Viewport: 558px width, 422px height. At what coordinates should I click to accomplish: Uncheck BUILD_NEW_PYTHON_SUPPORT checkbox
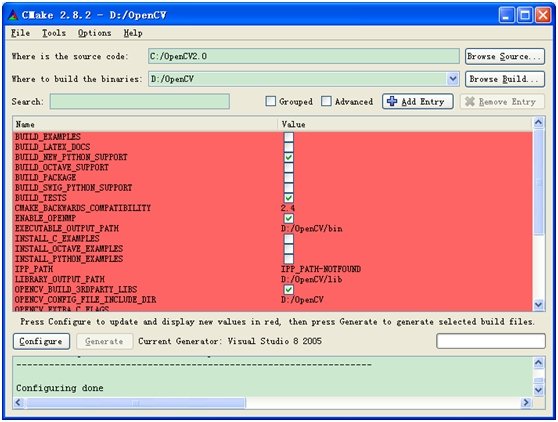tap(289, 157)
